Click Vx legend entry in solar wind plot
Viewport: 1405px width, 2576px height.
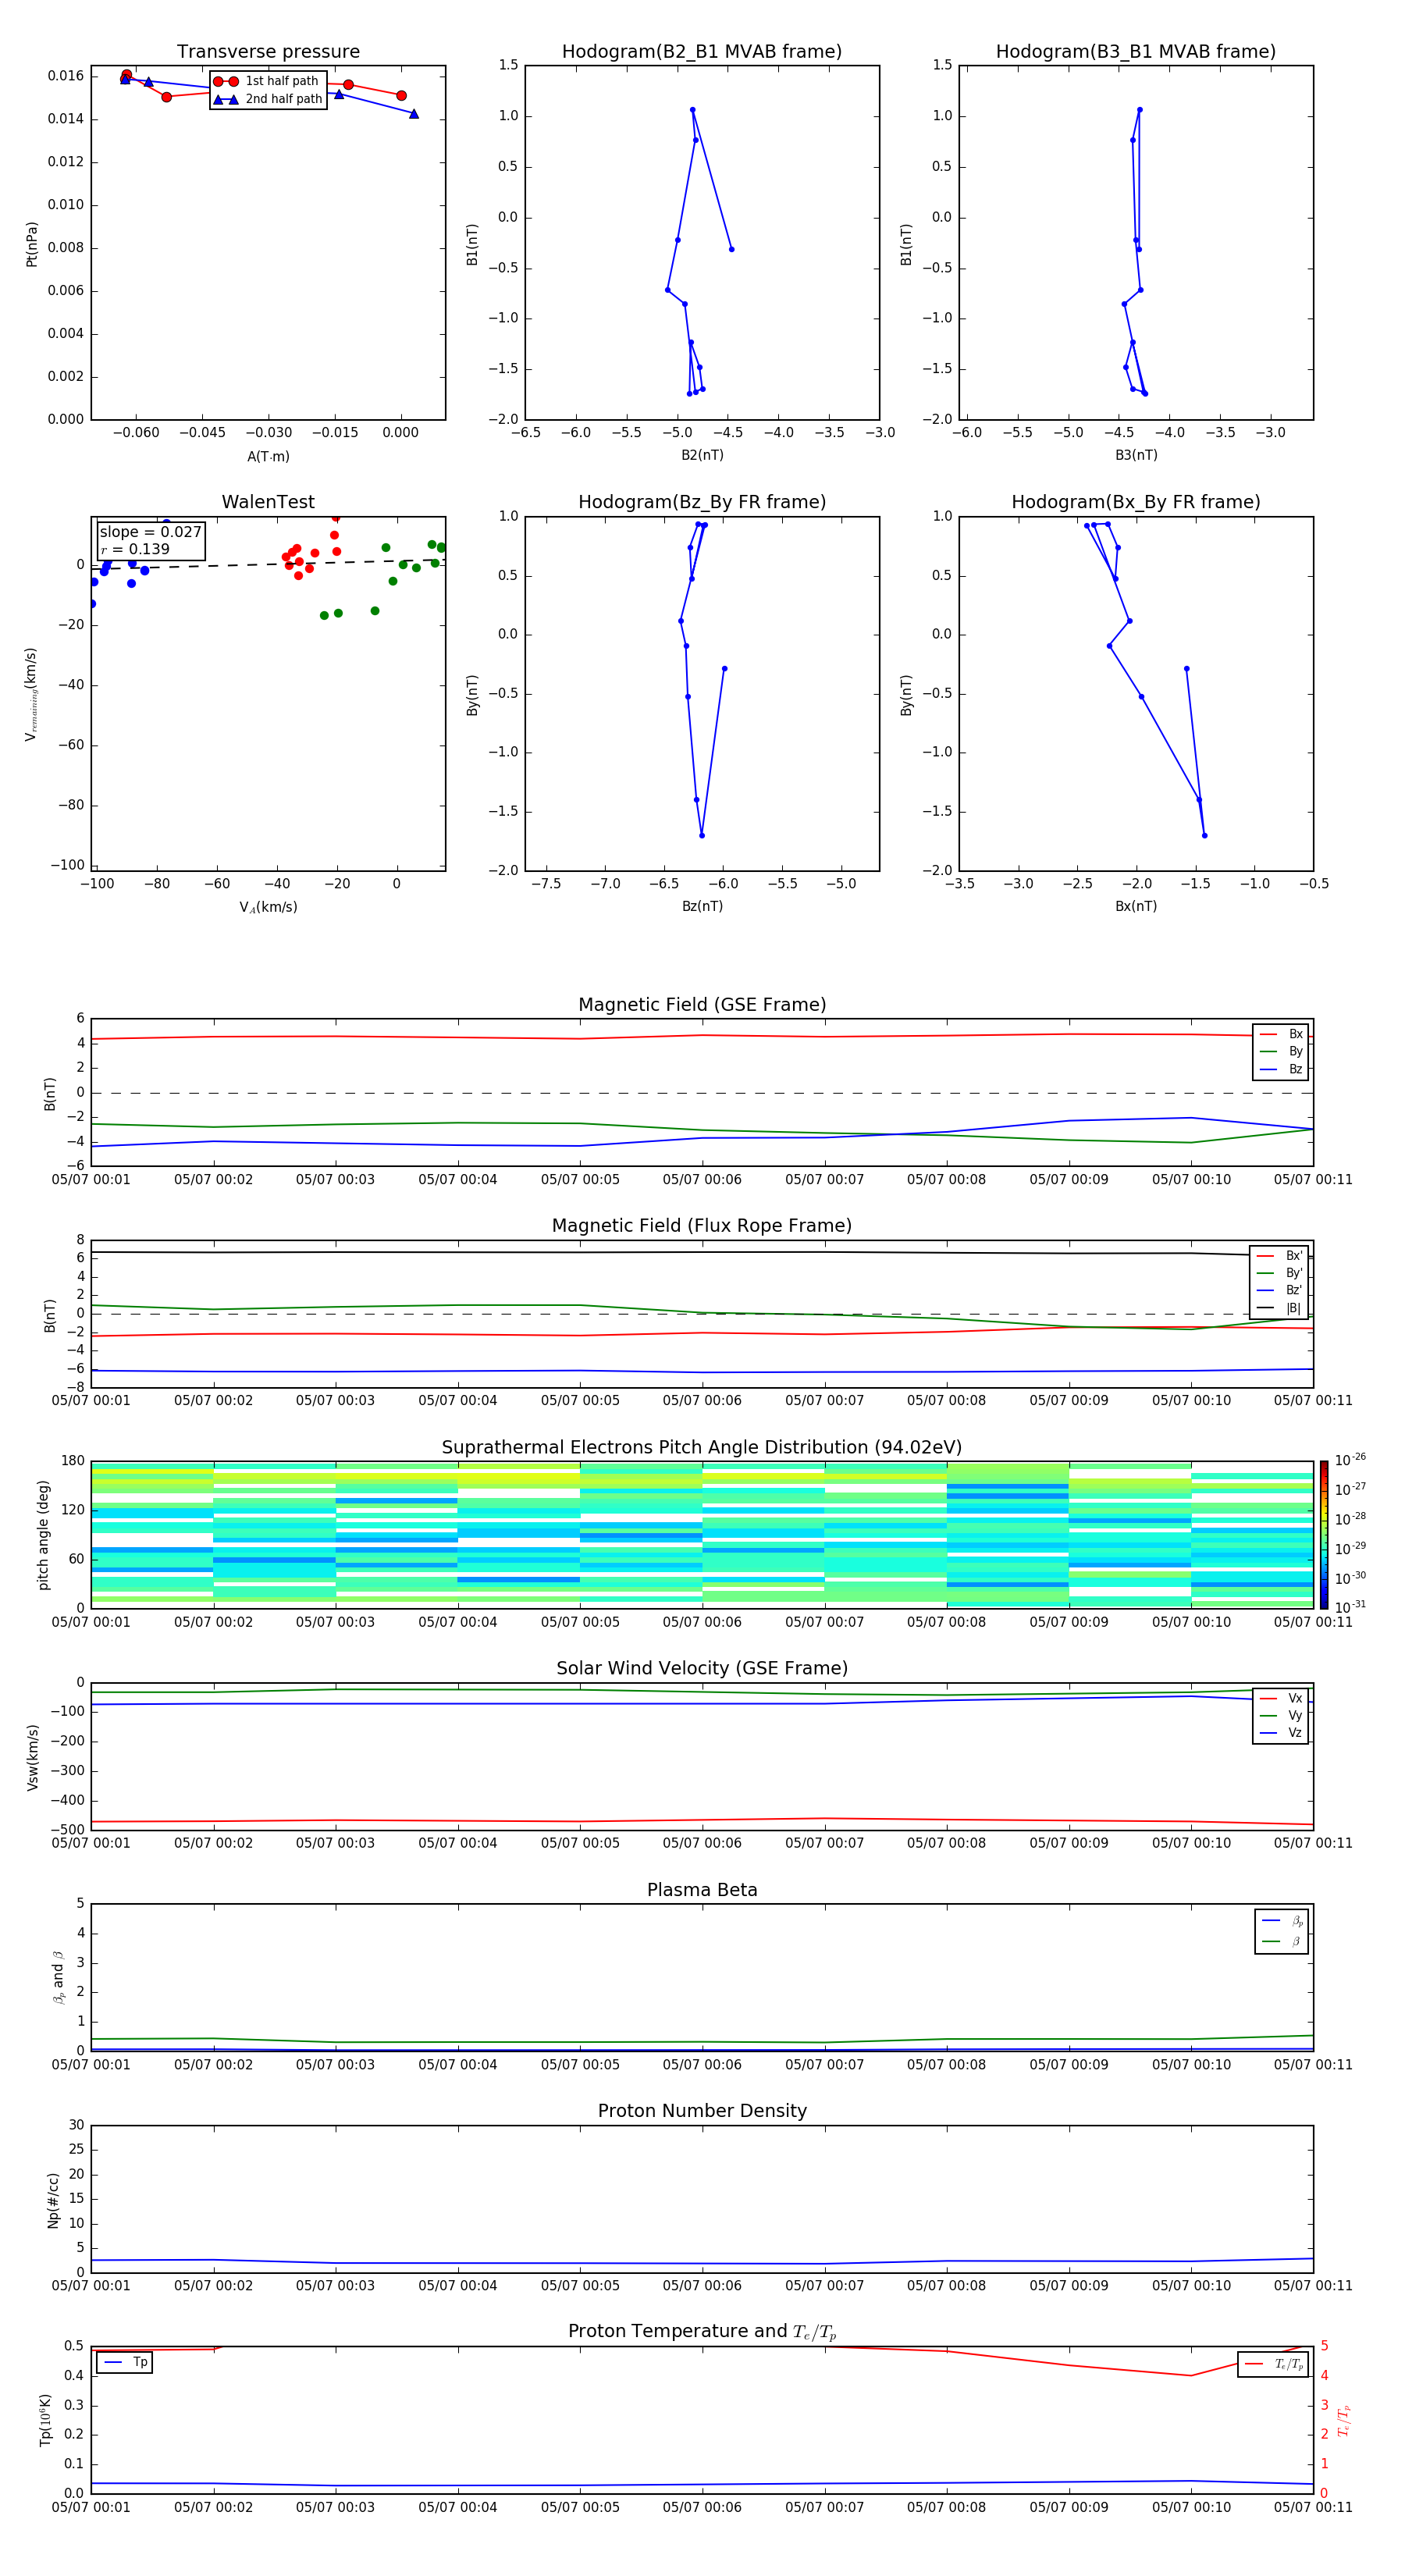tap(1281, 1698)
